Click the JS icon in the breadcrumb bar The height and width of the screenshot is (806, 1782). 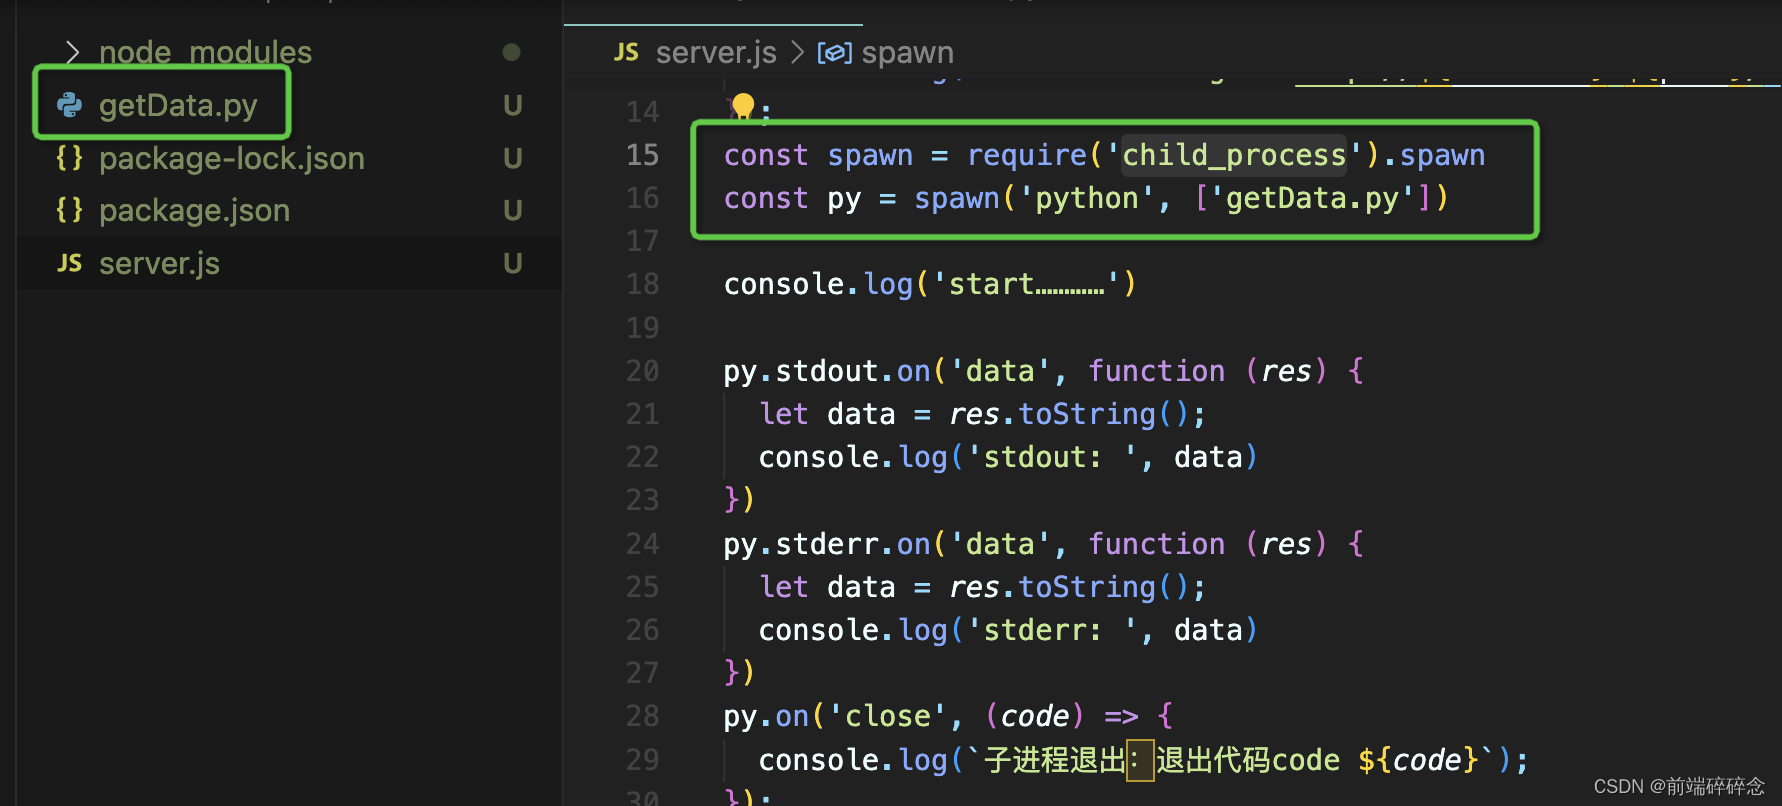pos(626,52)
